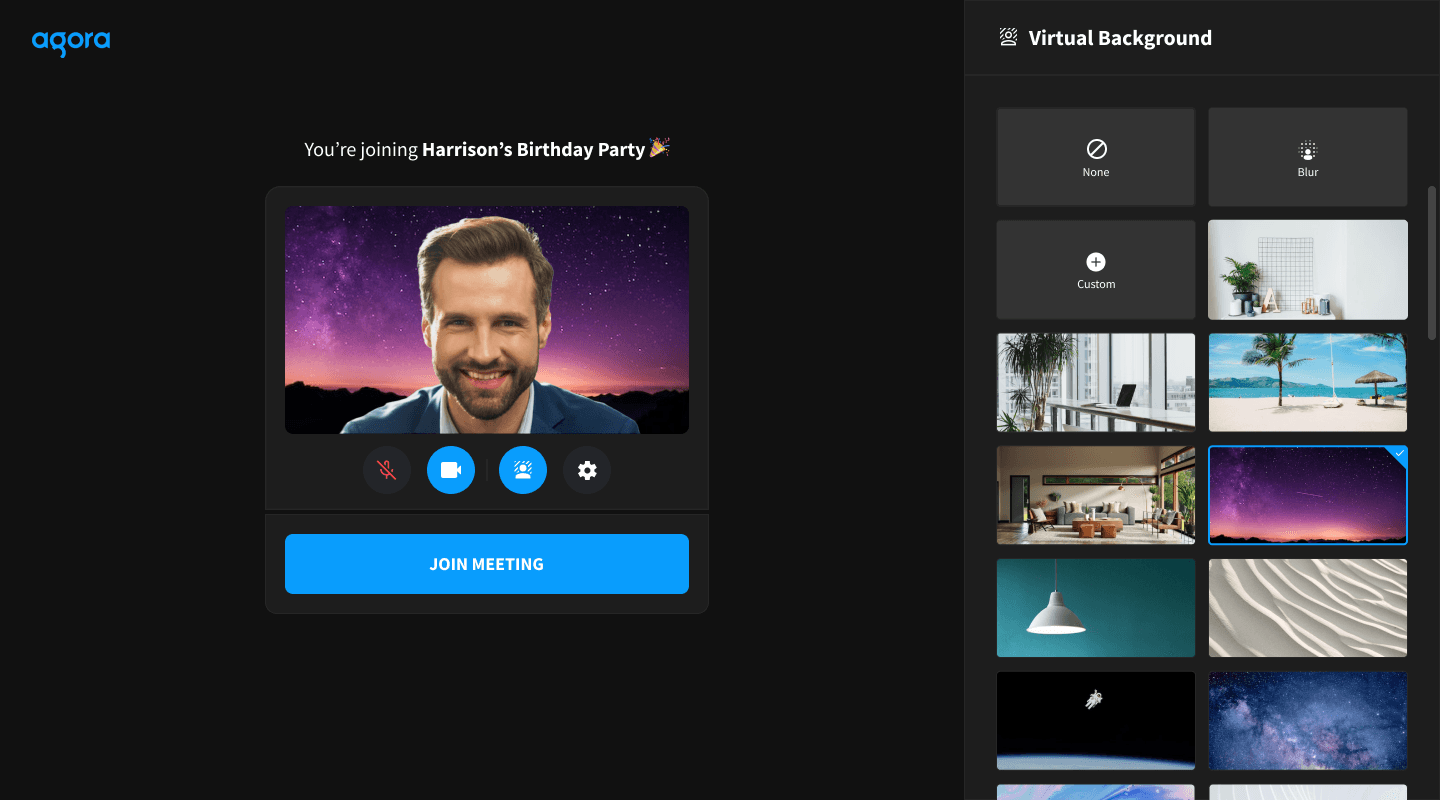Click the Custom background upload option
Image resolution: width=1440 pixels, height=800 pixels.
pyautogui.click(x=1095, y=269)
